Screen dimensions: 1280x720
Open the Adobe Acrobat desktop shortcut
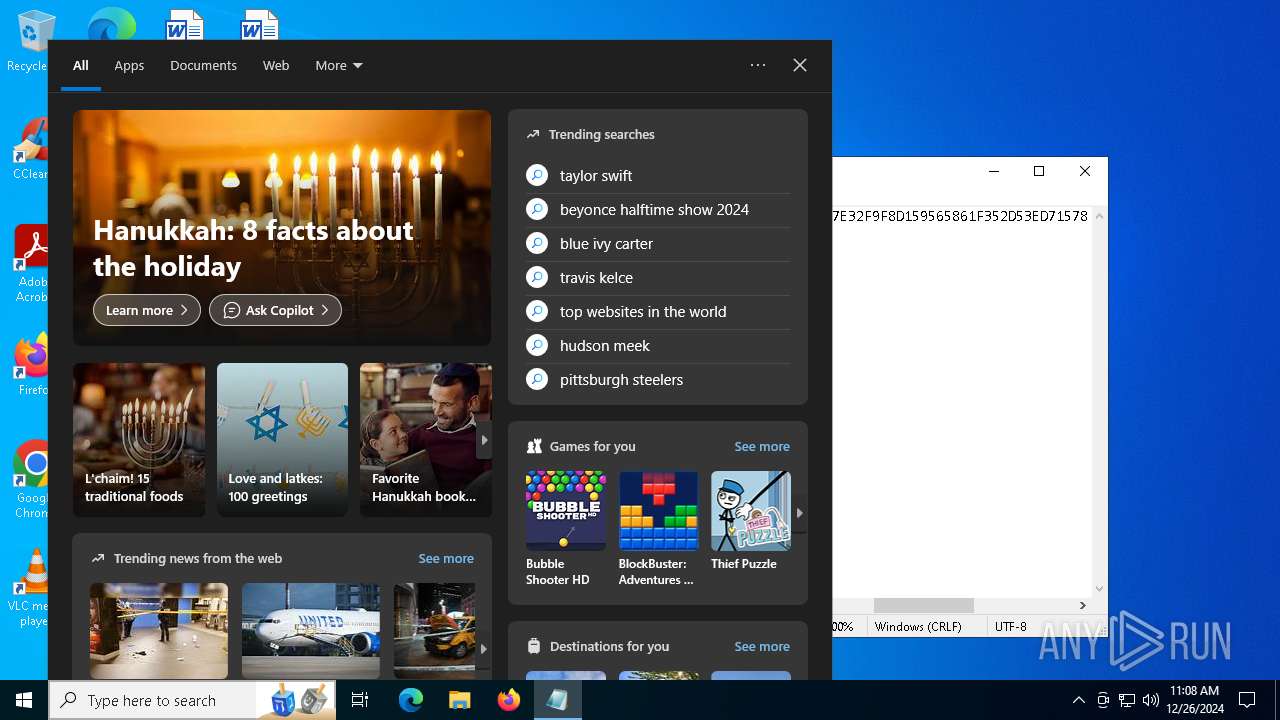(30, 263)
